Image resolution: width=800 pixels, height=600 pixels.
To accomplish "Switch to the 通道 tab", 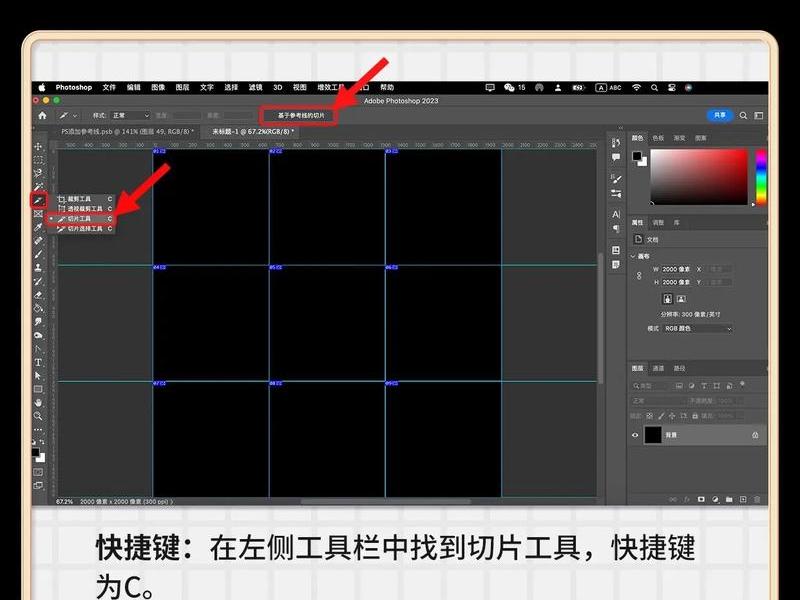I will (x=658, y=368).
